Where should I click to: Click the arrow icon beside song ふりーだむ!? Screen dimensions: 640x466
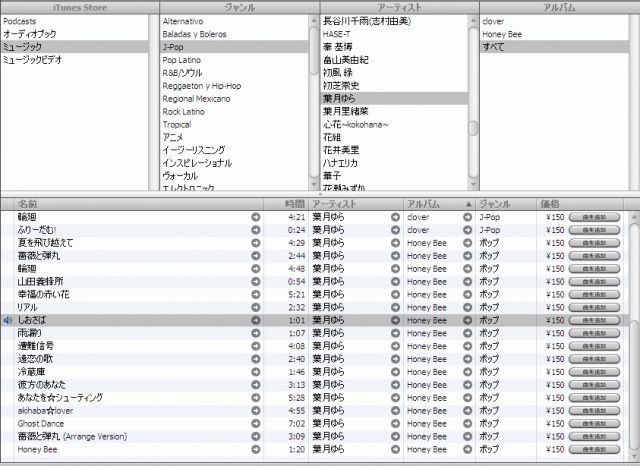256,230
